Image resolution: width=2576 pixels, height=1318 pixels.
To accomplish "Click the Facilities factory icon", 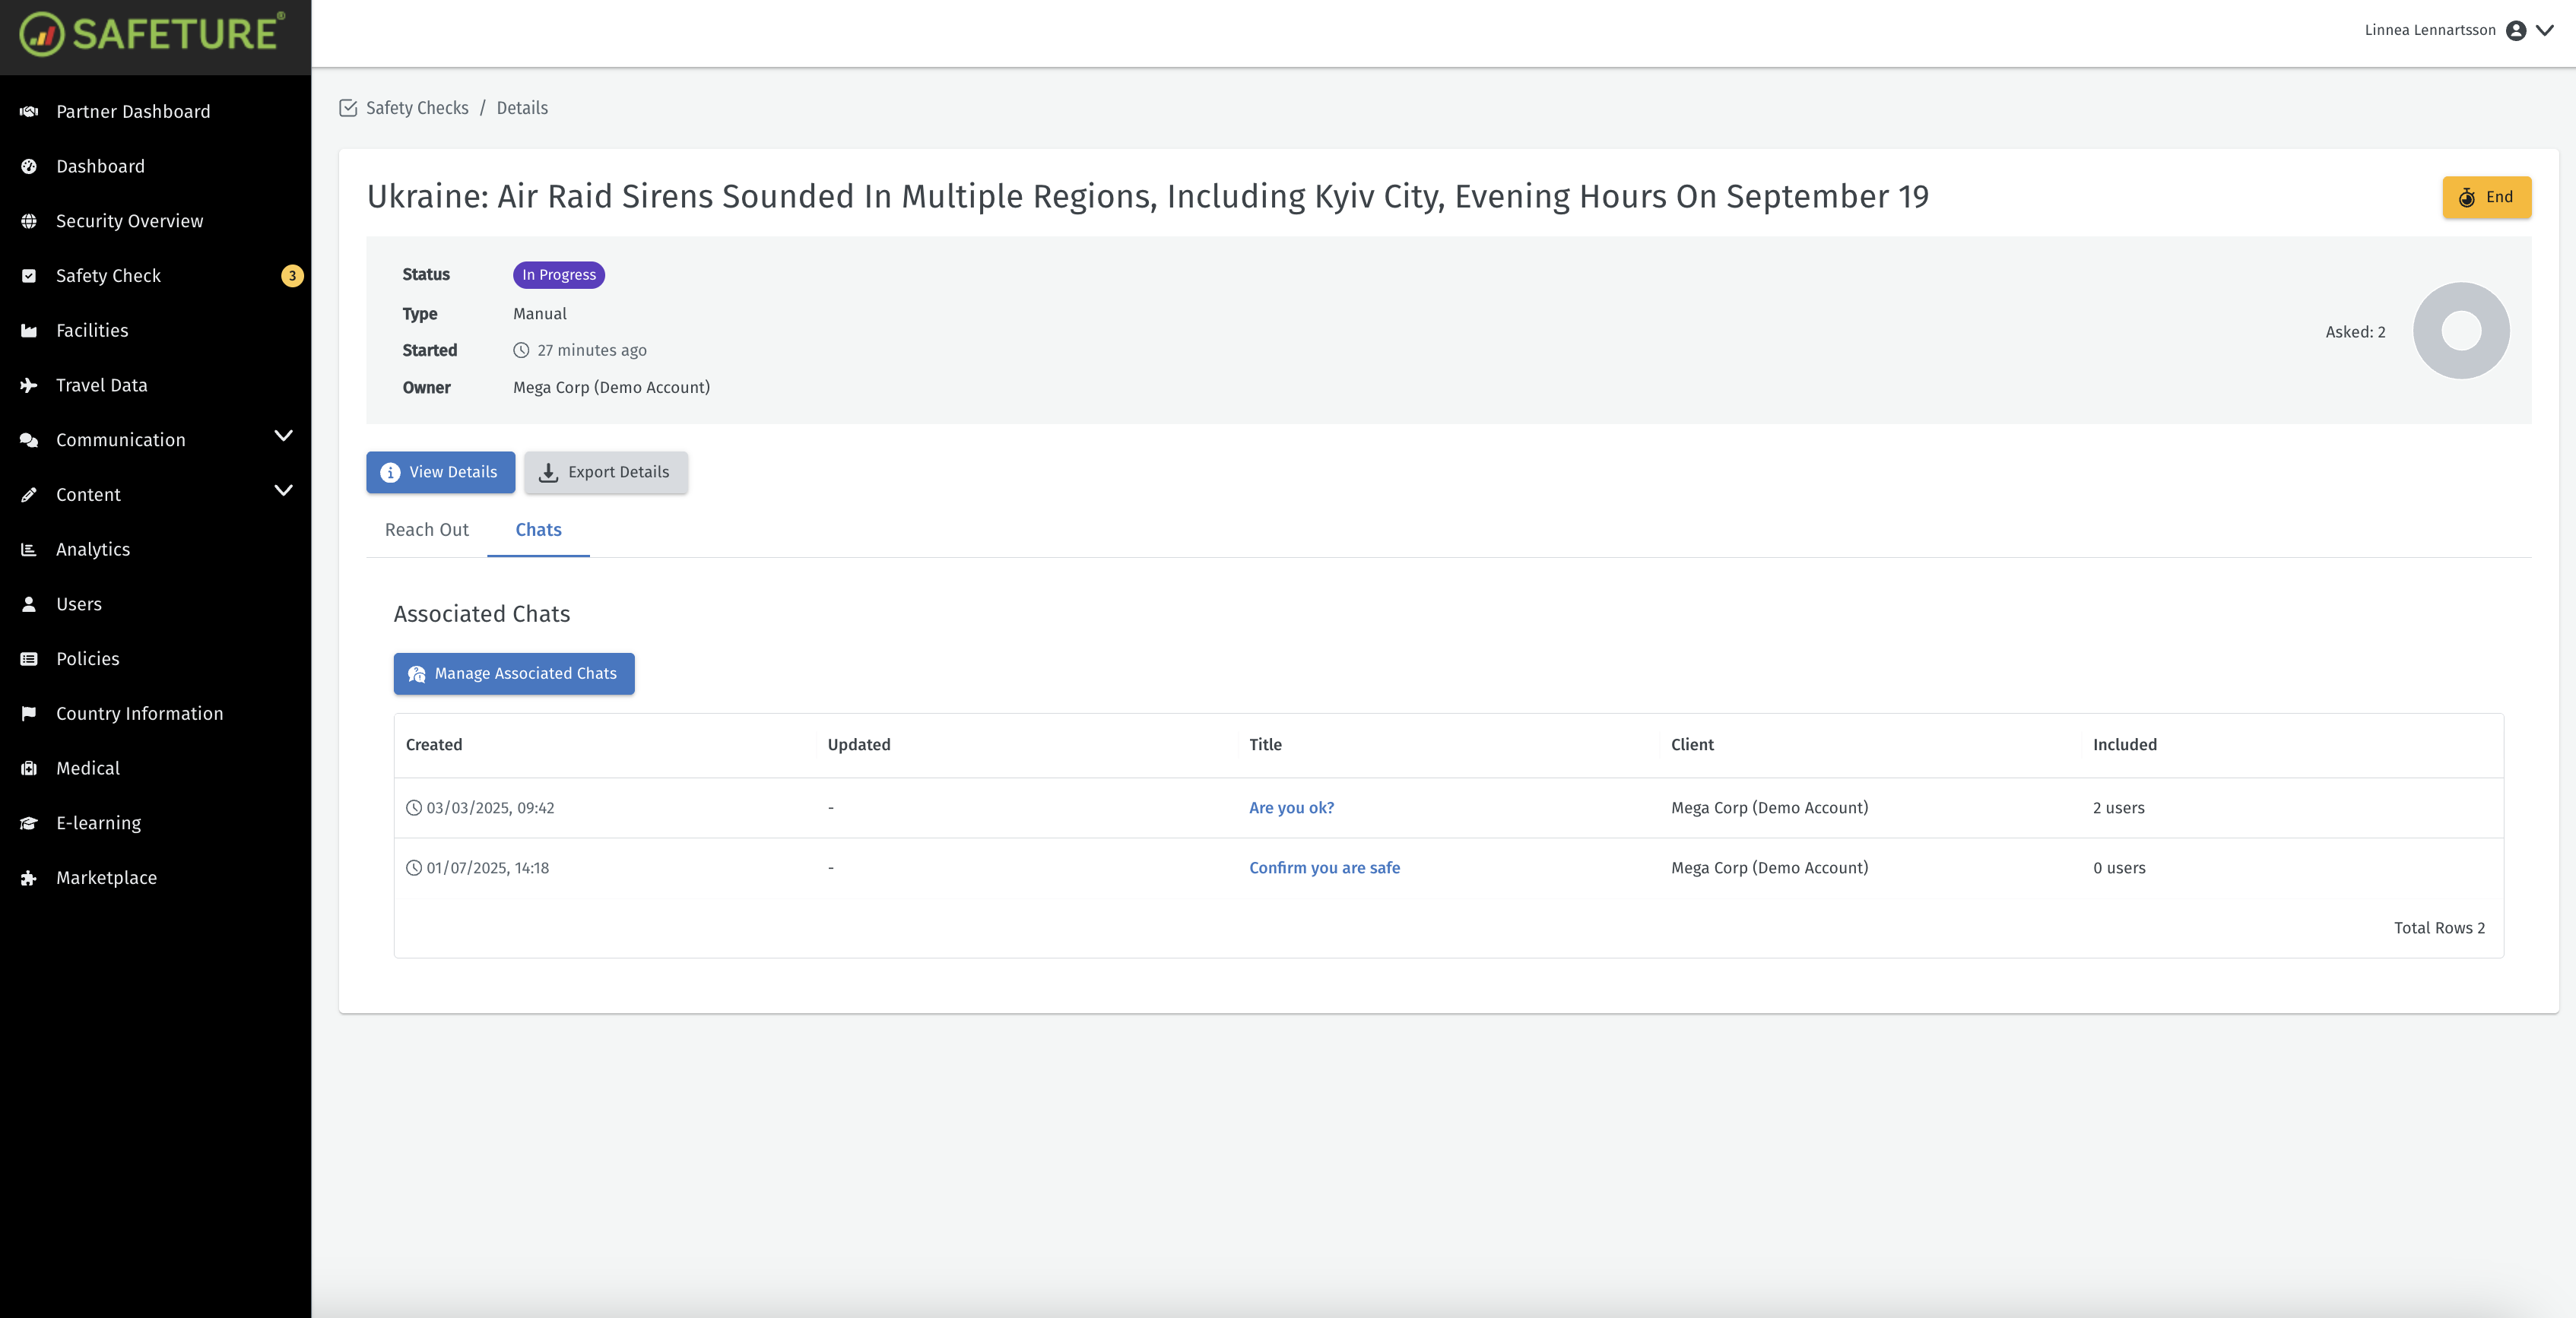I will [29, 331].
